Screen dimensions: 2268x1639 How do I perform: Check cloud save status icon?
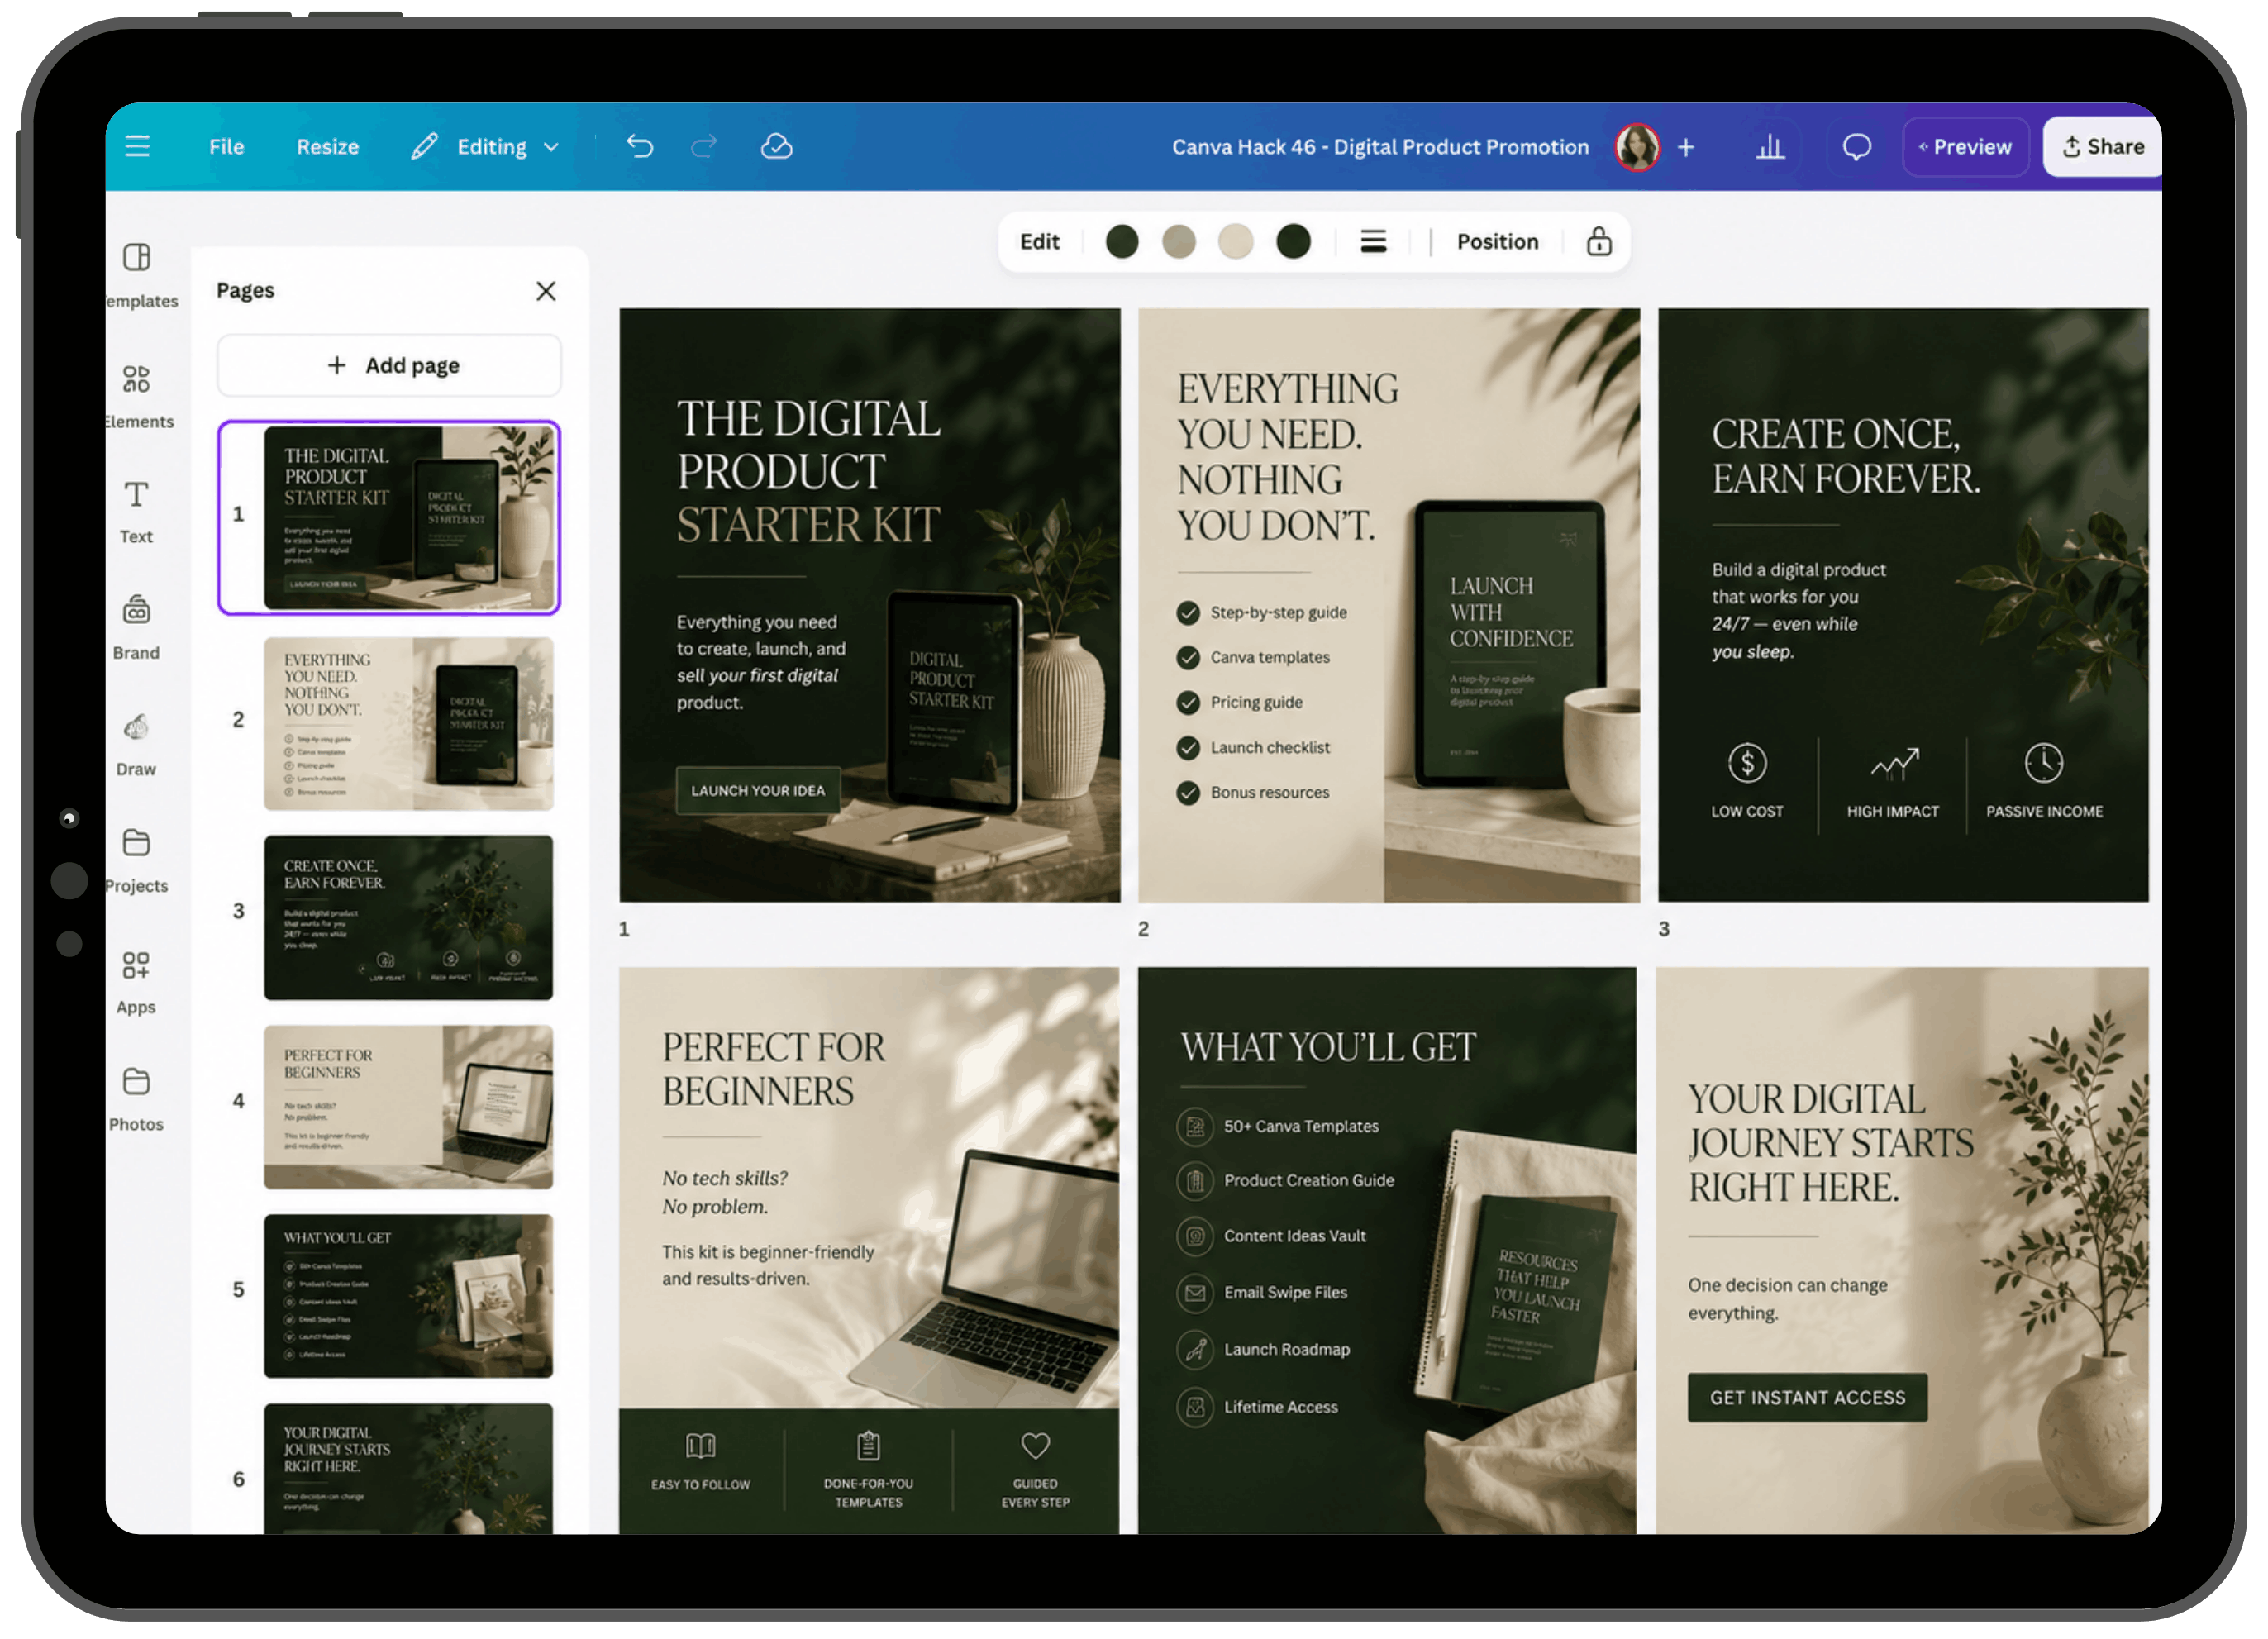pyautogui.click(x=776, y=147)
